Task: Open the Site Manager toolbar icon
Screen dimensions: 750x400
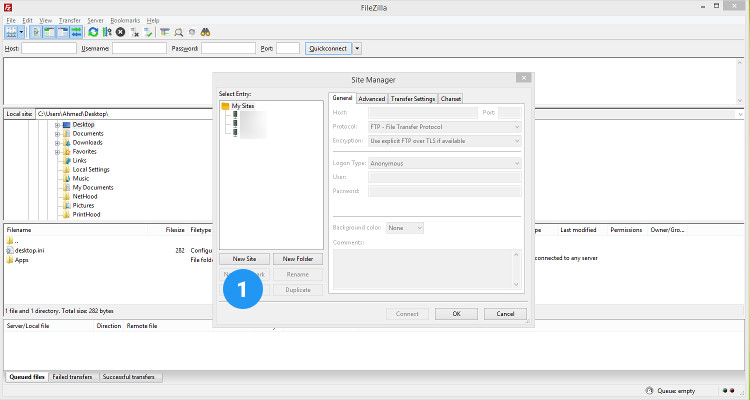Action: (11, 32)
